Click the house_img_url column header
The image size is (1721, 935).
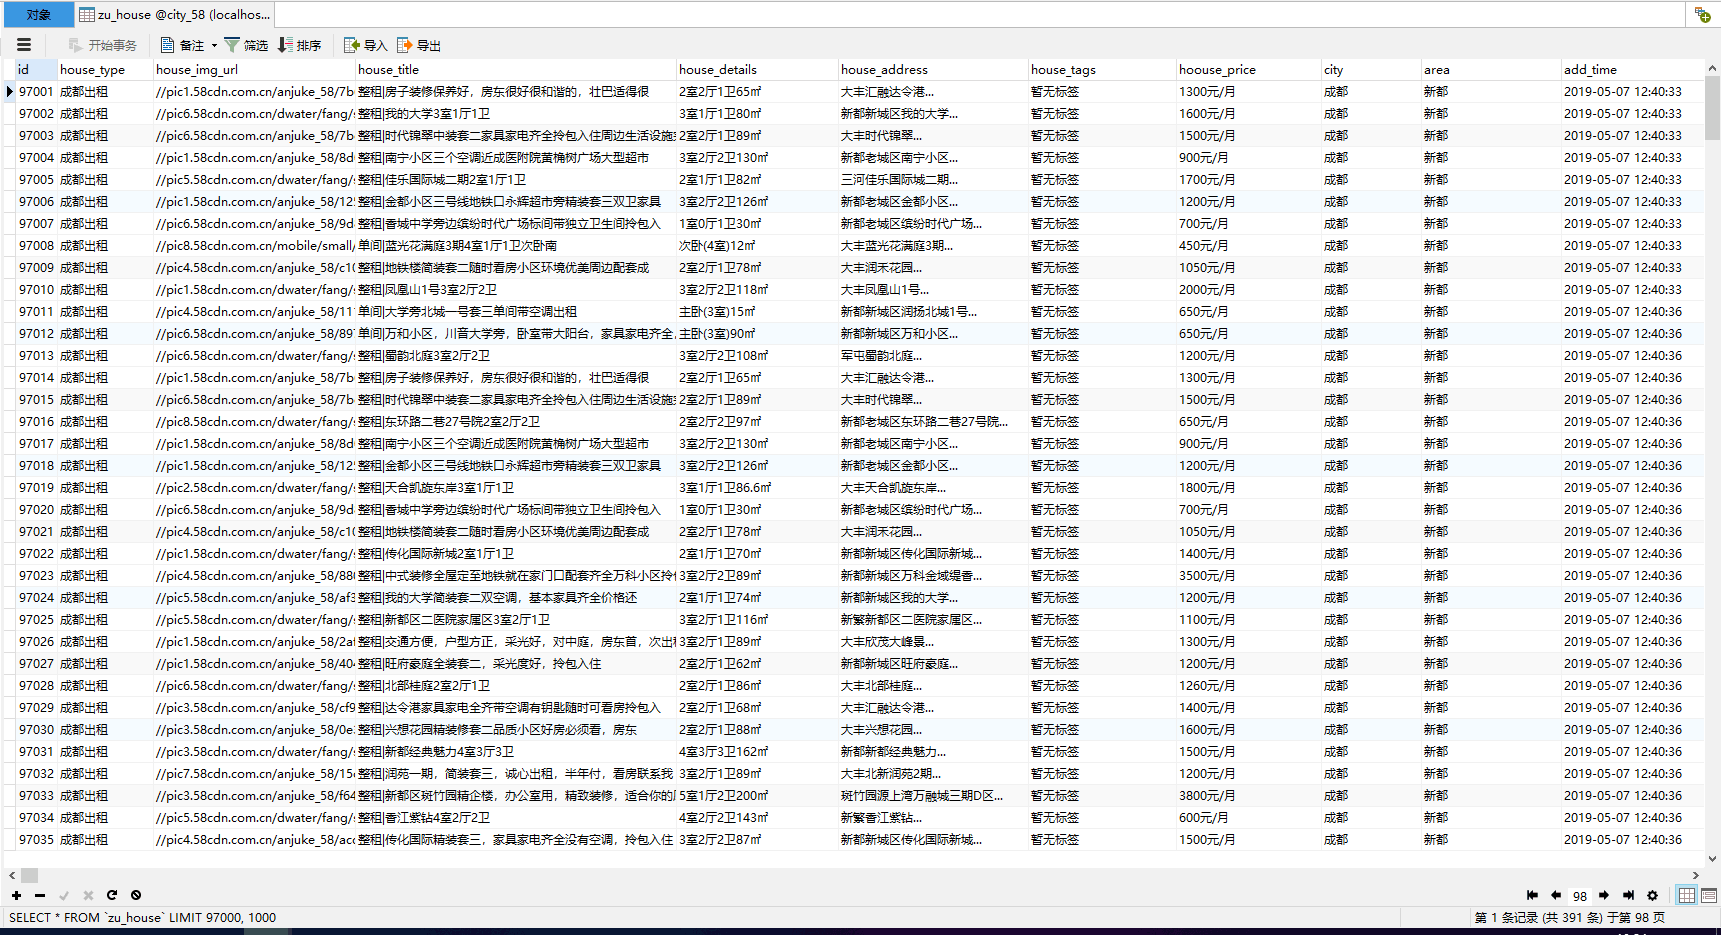[254, 69]
